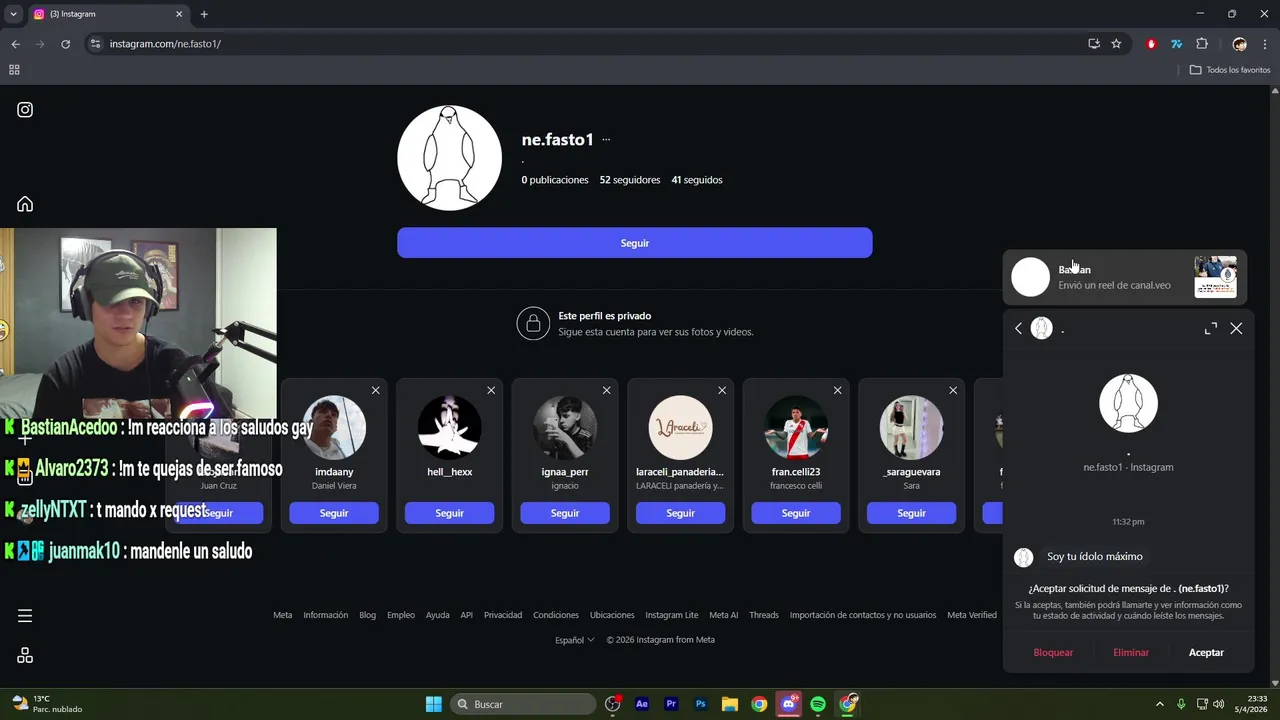Open Spotify from the taskbar

(818, 704)
